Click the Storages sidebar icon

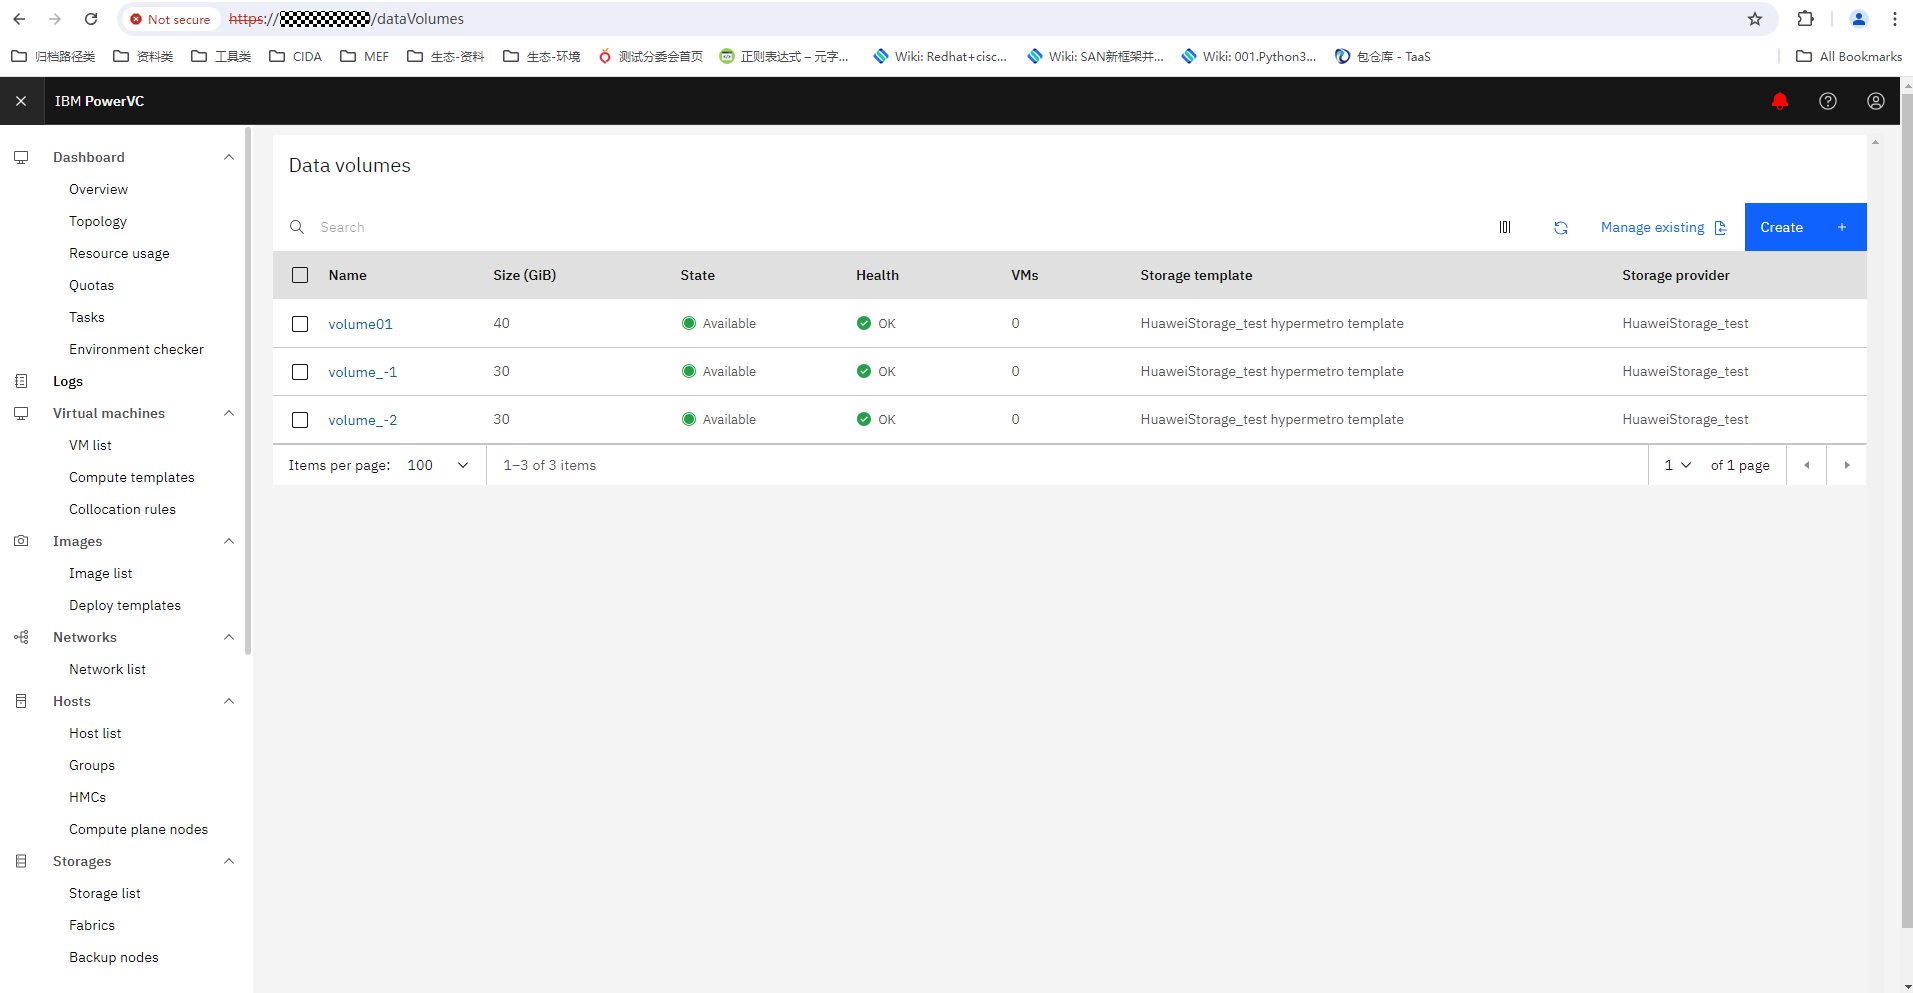[21, 861]
